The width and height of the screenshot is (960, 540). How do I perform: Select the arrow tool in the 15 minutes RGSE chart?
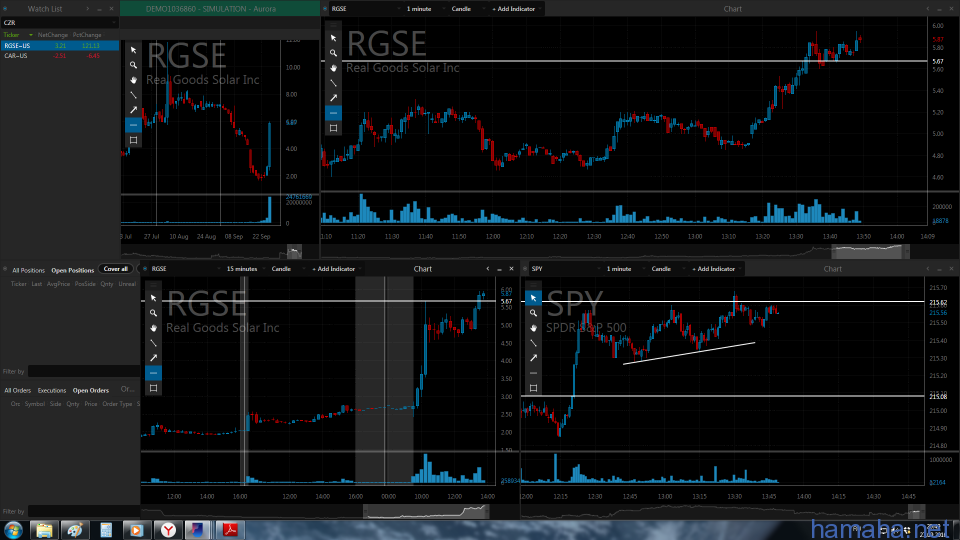tap(153, 358)
